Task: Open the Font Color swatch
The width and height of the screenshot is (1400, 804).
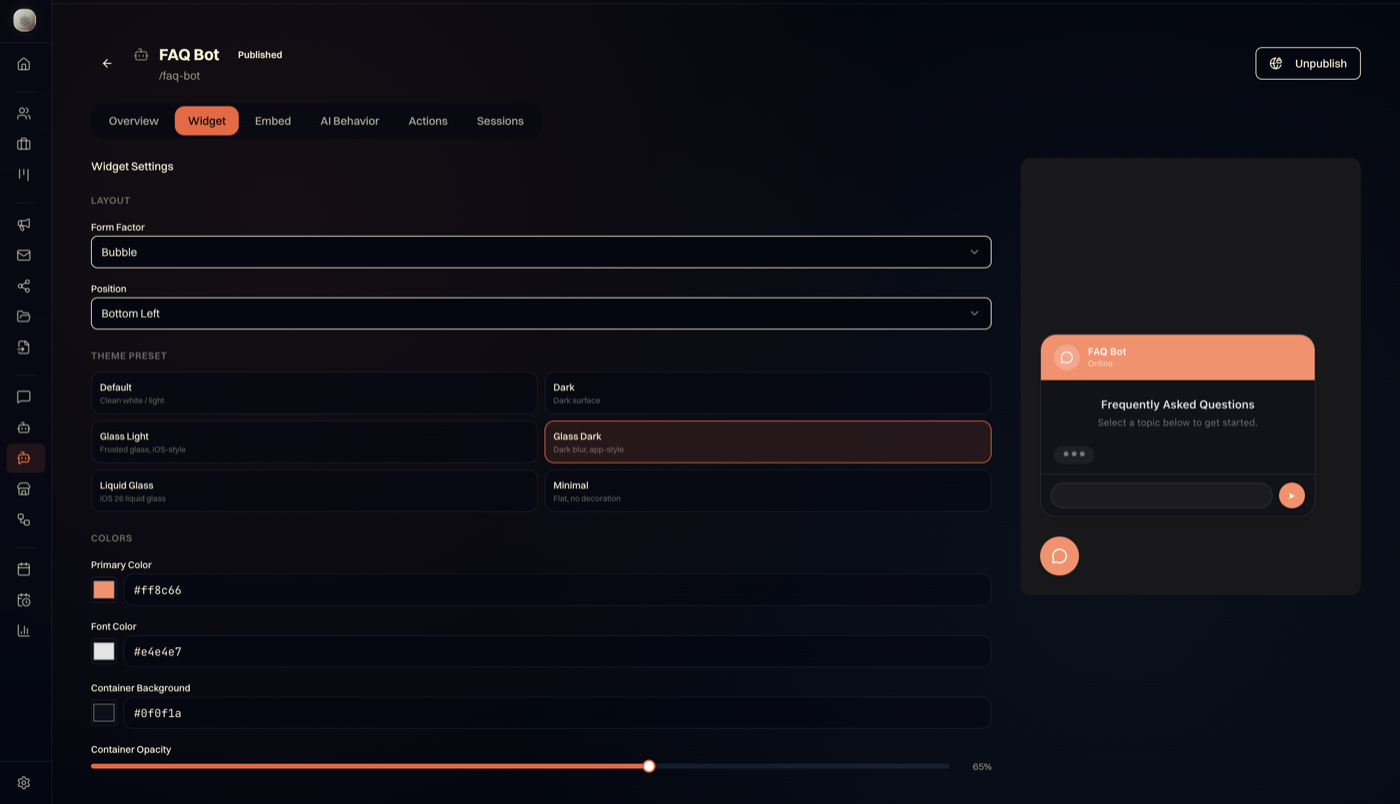Action: (104, 651)
